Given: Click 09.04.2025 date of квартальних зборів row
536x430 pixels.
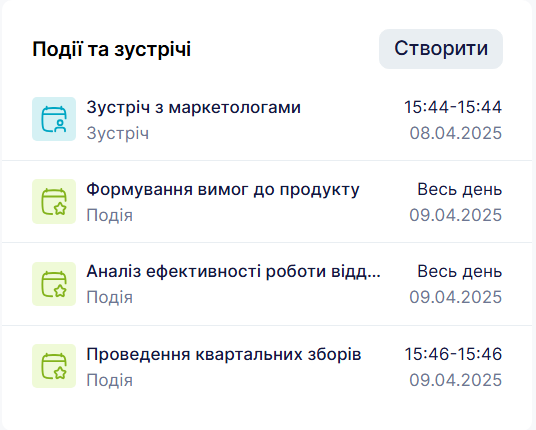Looking at the screenshot, I should tap(456, 380).
